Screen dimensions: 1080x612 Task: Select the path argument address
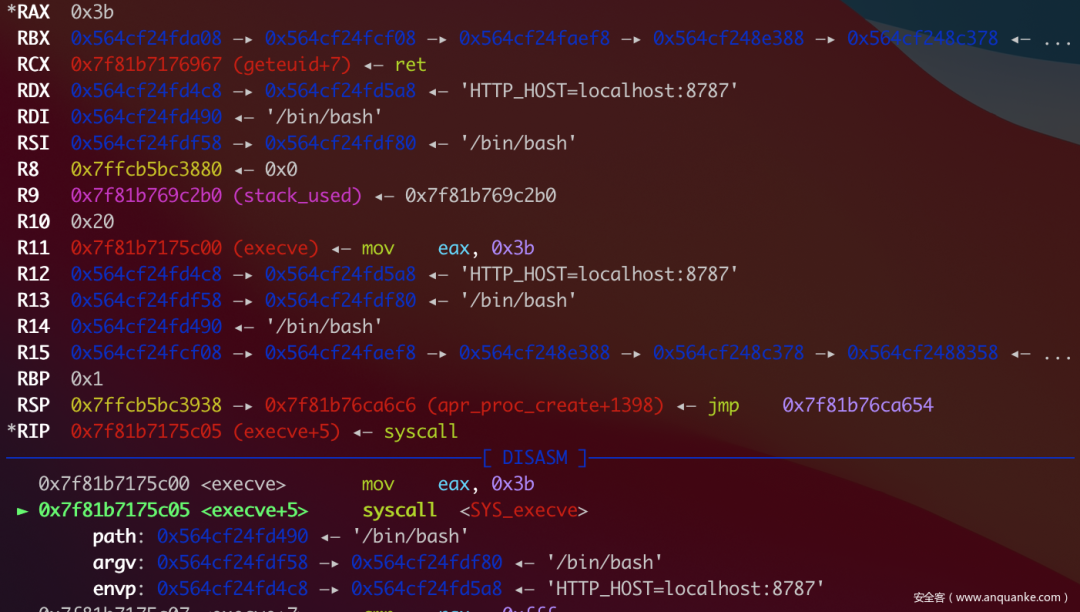coord(232,536)
